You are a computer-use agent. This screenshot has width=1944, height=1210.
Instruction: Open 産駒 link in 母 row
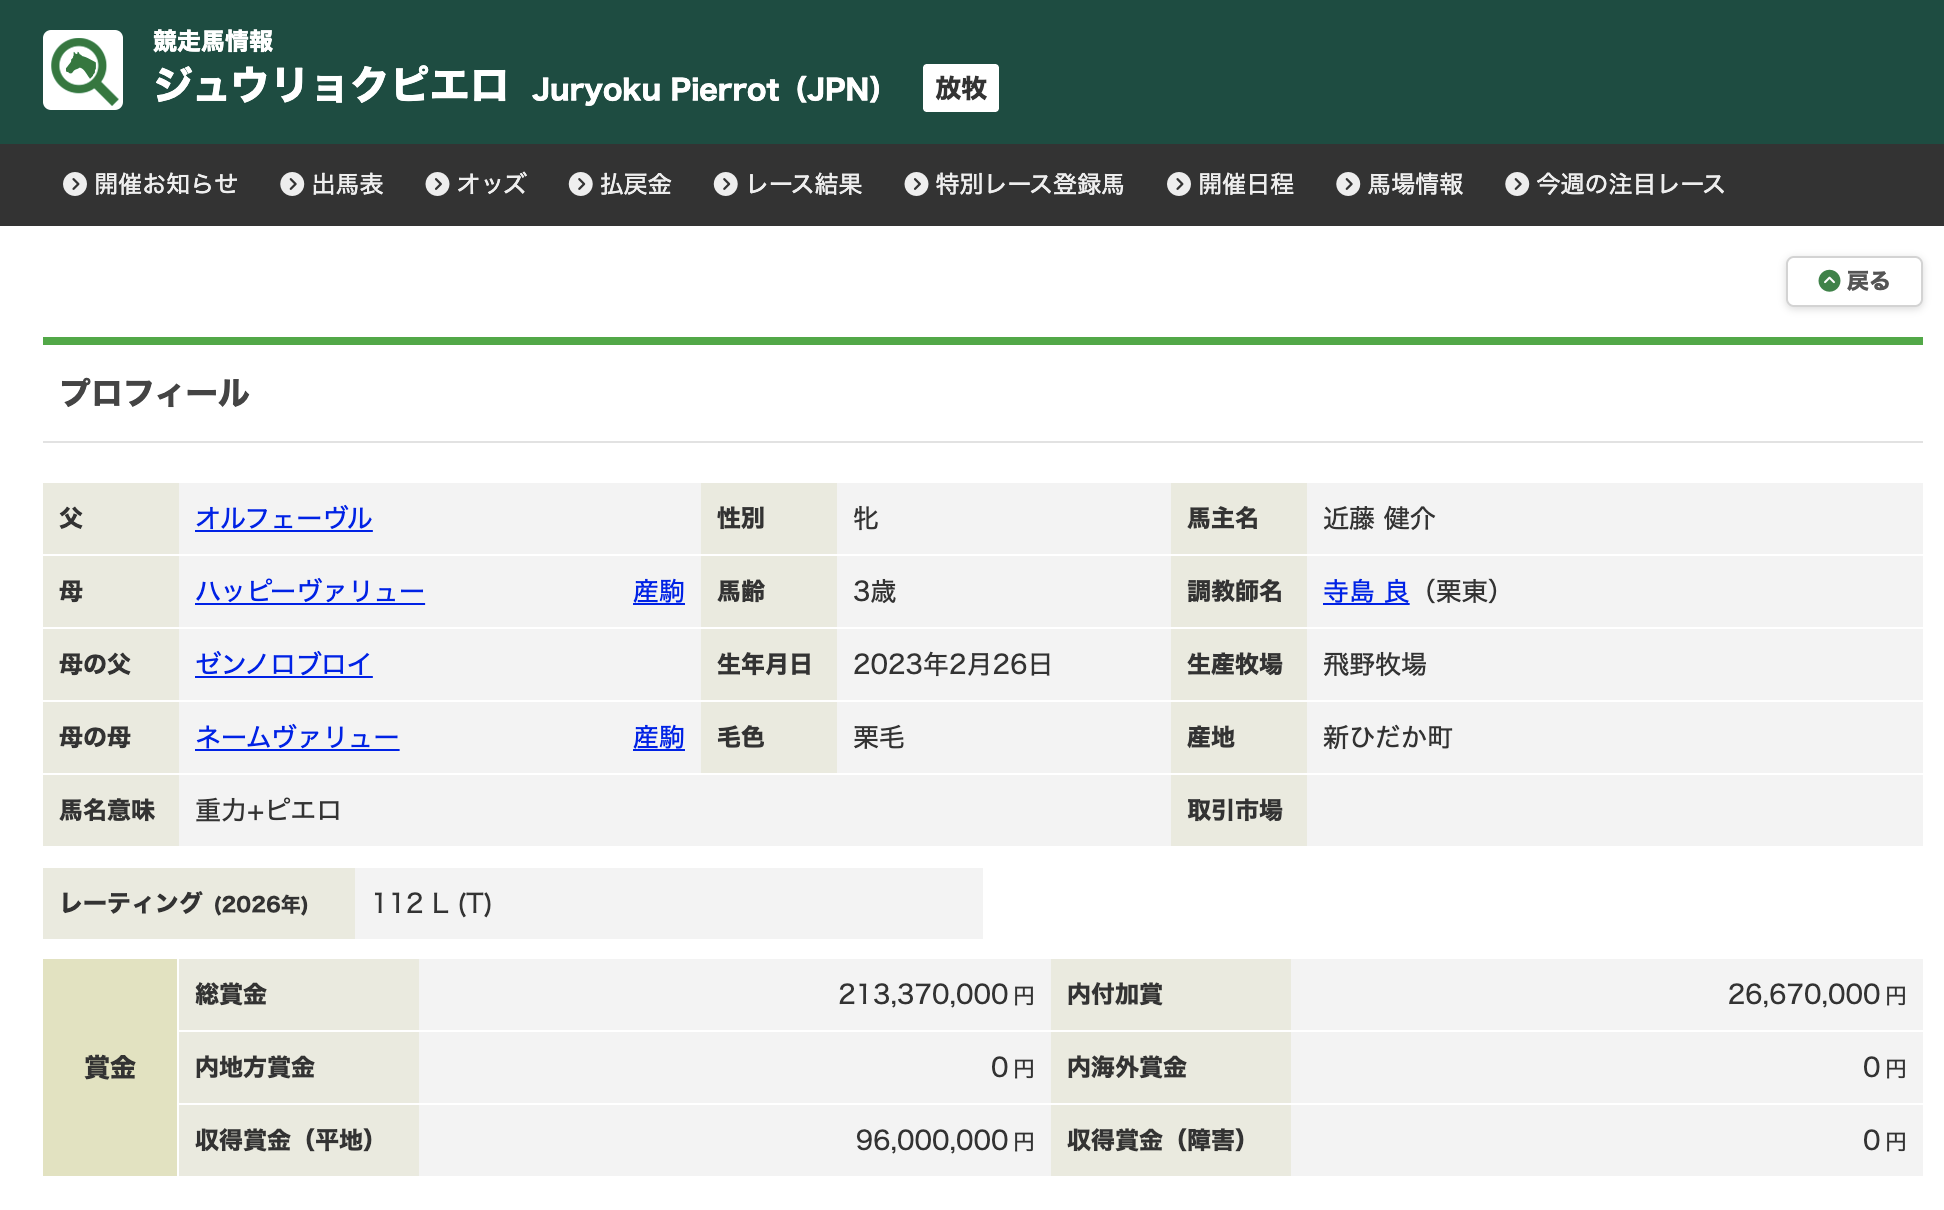[659, 591]
